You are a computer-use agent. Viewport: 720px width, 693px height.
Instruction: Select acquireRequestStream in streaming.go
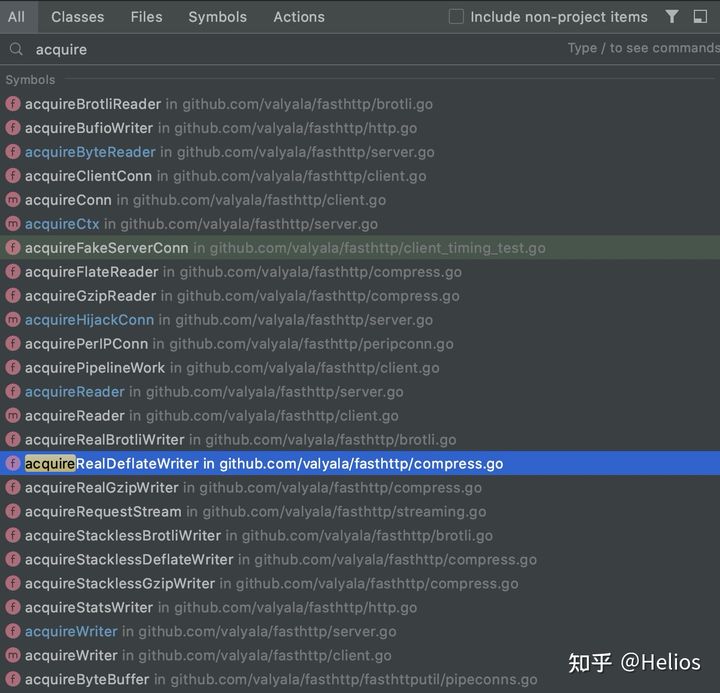360,511
